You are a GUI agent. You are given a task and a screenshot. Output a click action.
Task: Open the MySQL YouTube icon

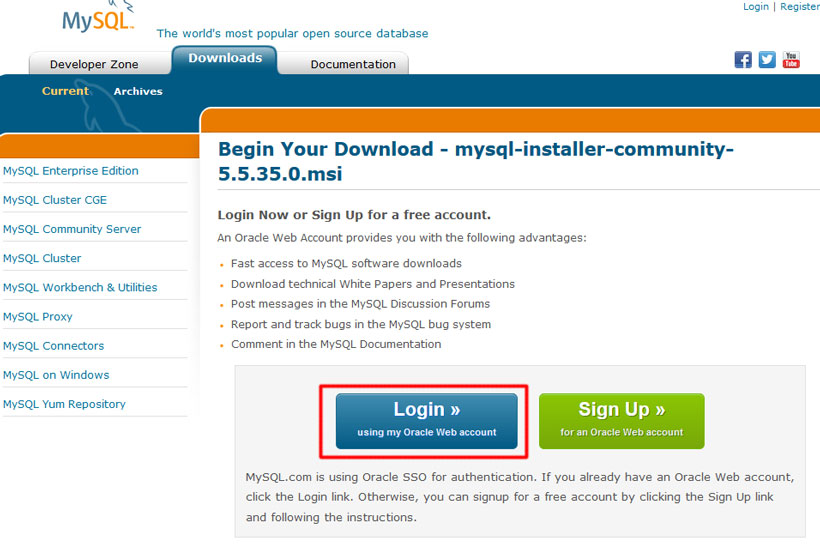coord(791,60)
